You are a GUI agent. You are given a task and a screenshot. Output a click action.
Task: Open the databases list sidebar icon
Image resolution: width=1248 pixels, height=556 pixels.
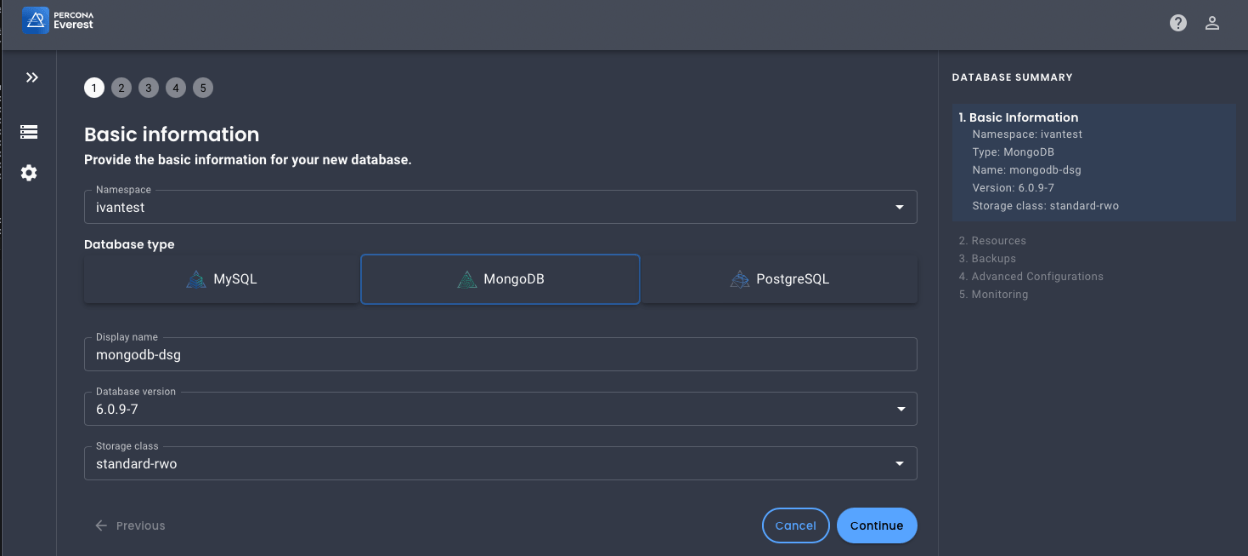[x=29, y=132]
